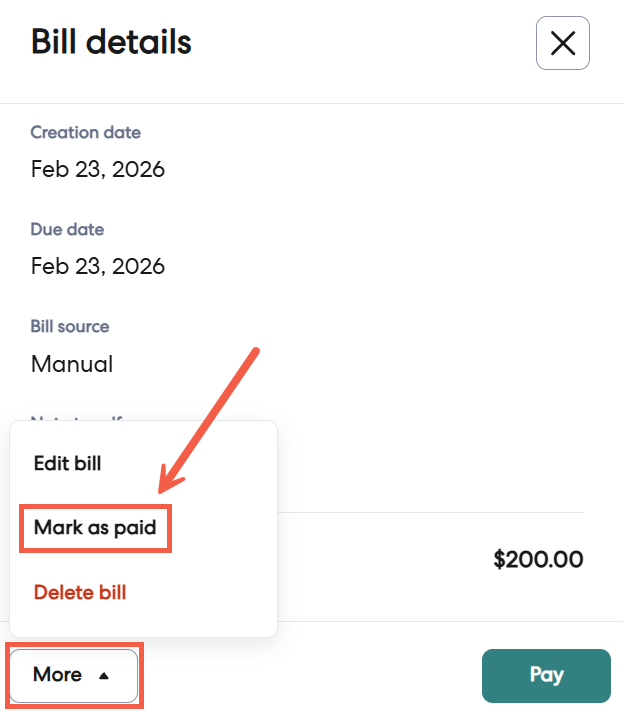Click the divider line above the $200.00 amount
Image resolution: width=623 pixels, height=715 pixels.
click(430, 513)
